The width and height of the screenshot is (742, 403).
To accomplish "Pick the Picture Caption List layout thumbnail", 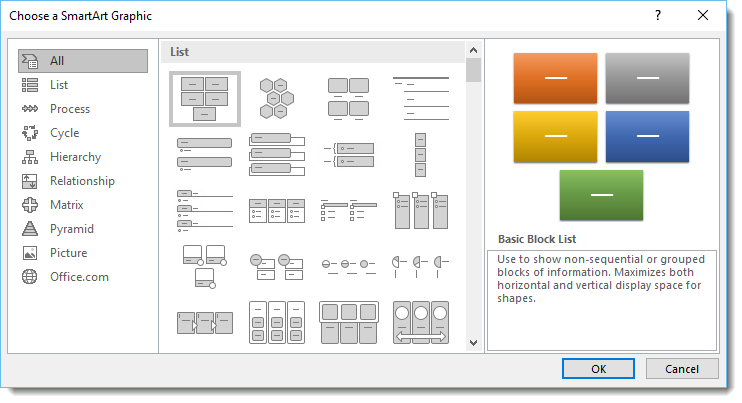I will coord(349,98).
